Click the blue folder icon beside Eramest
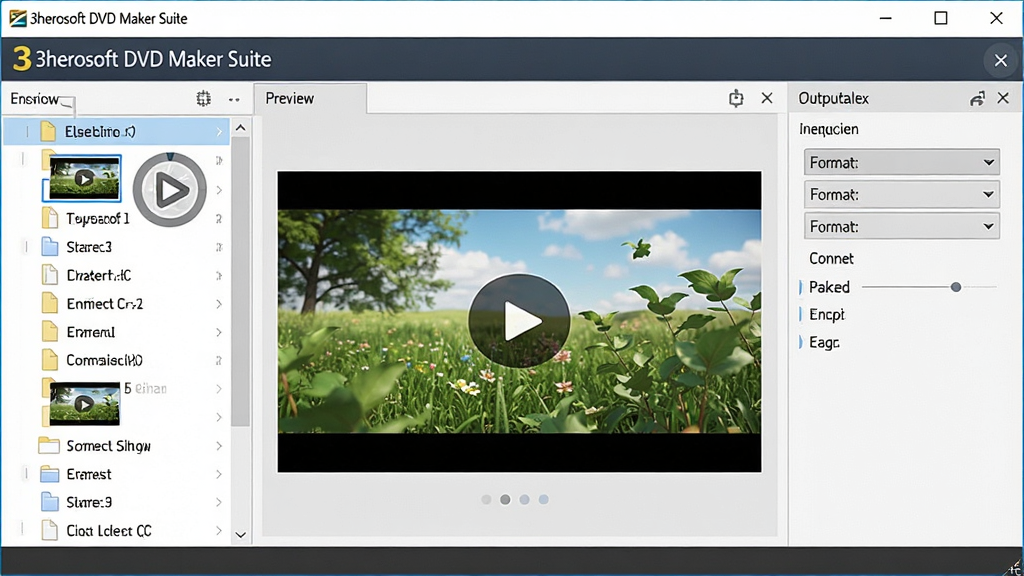 (x=50, y=473)
